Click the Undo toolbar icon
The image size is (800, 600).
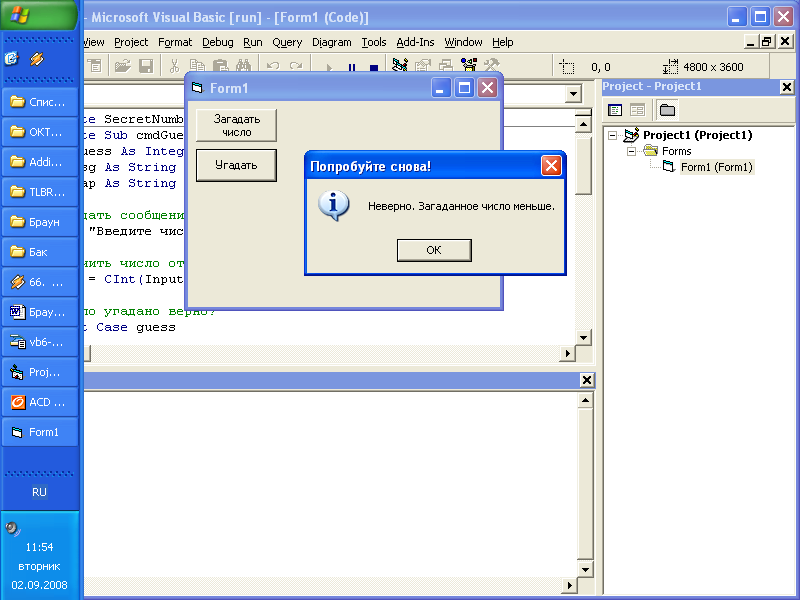272,66
